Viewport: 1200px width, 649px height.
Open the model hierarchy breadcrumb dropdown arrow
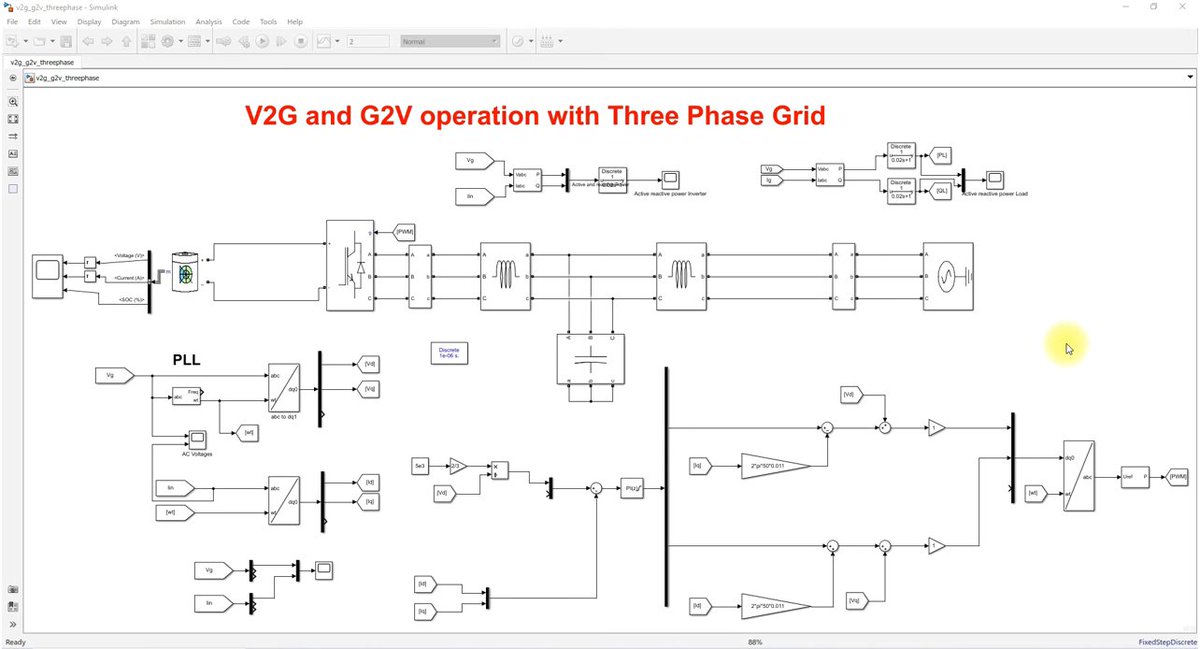pos(1189,77)
